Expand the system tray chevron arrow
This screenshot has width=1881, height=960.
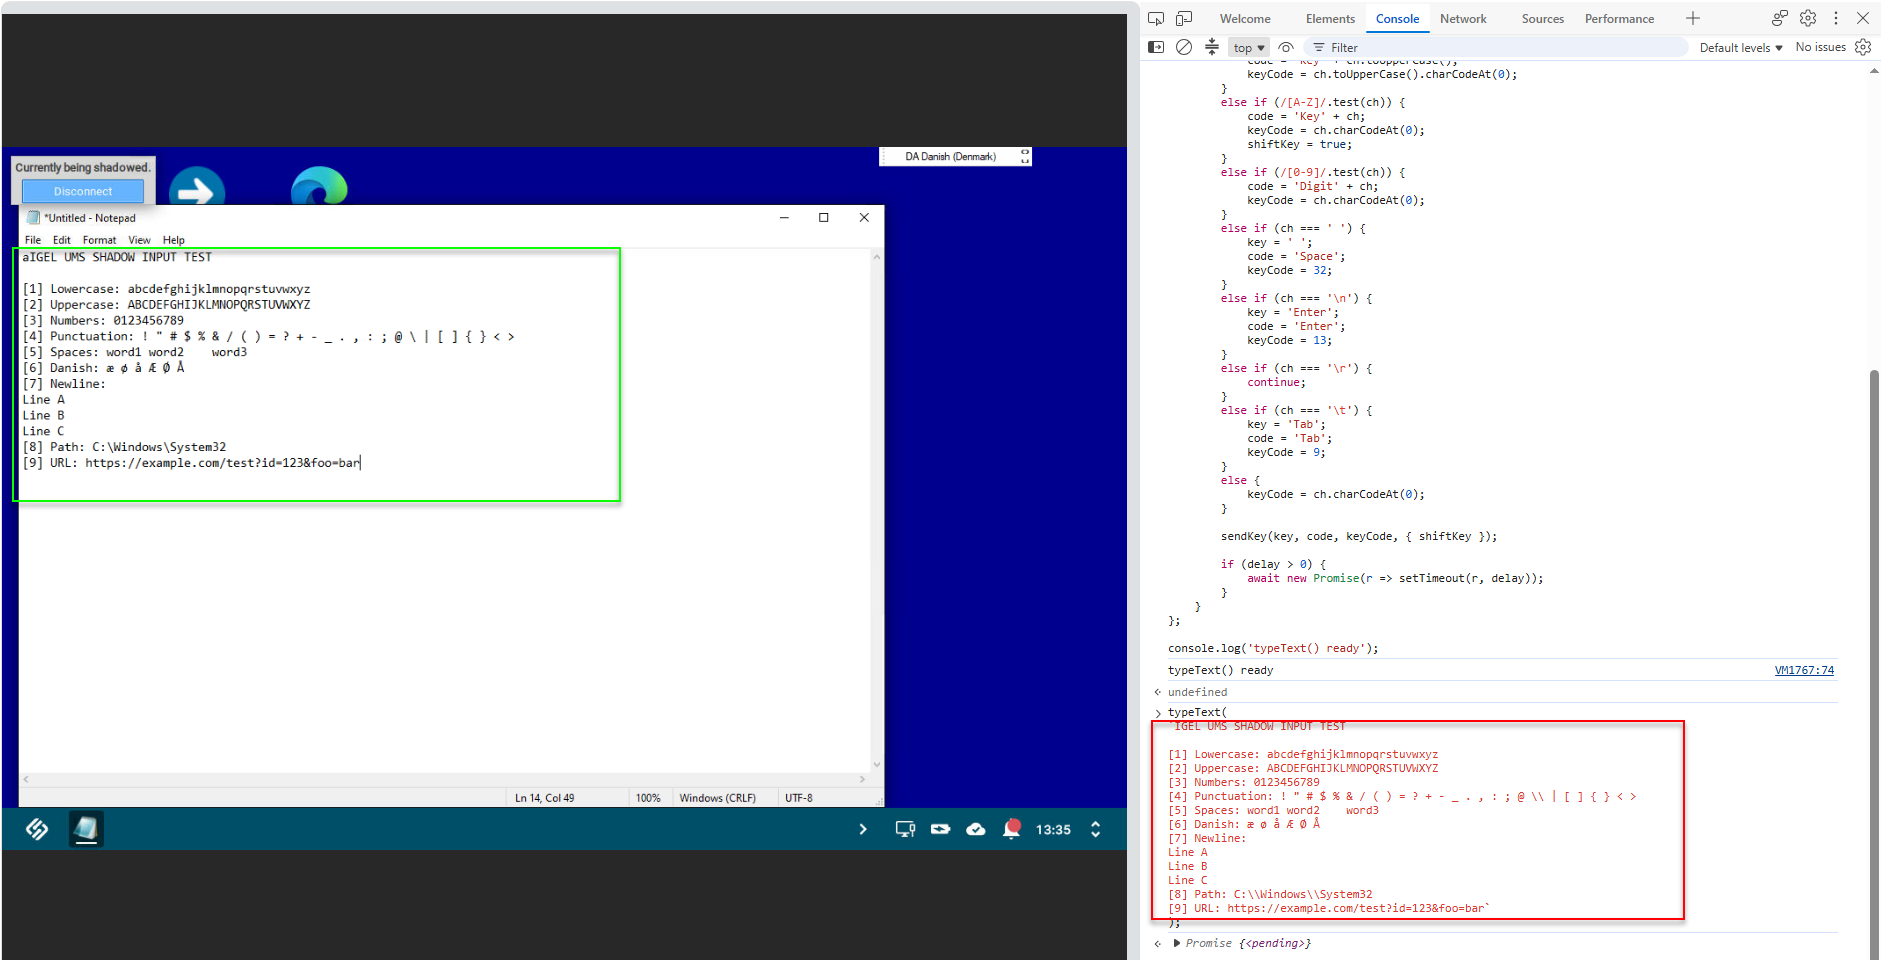(x=863, y=829)
